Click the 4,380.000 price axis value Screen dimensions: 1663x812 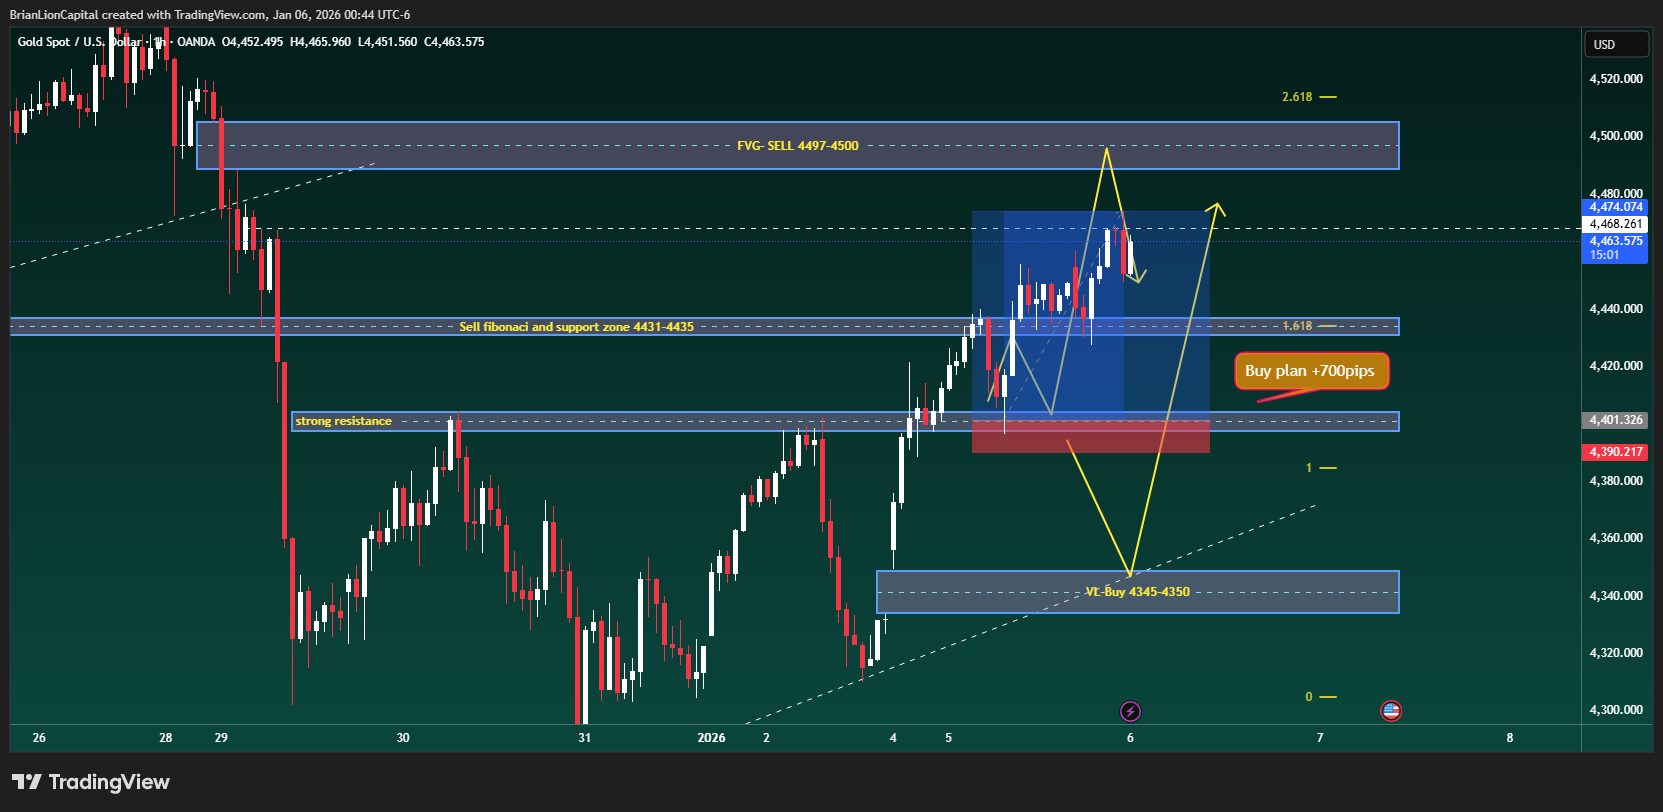[x=1616, y=481]
